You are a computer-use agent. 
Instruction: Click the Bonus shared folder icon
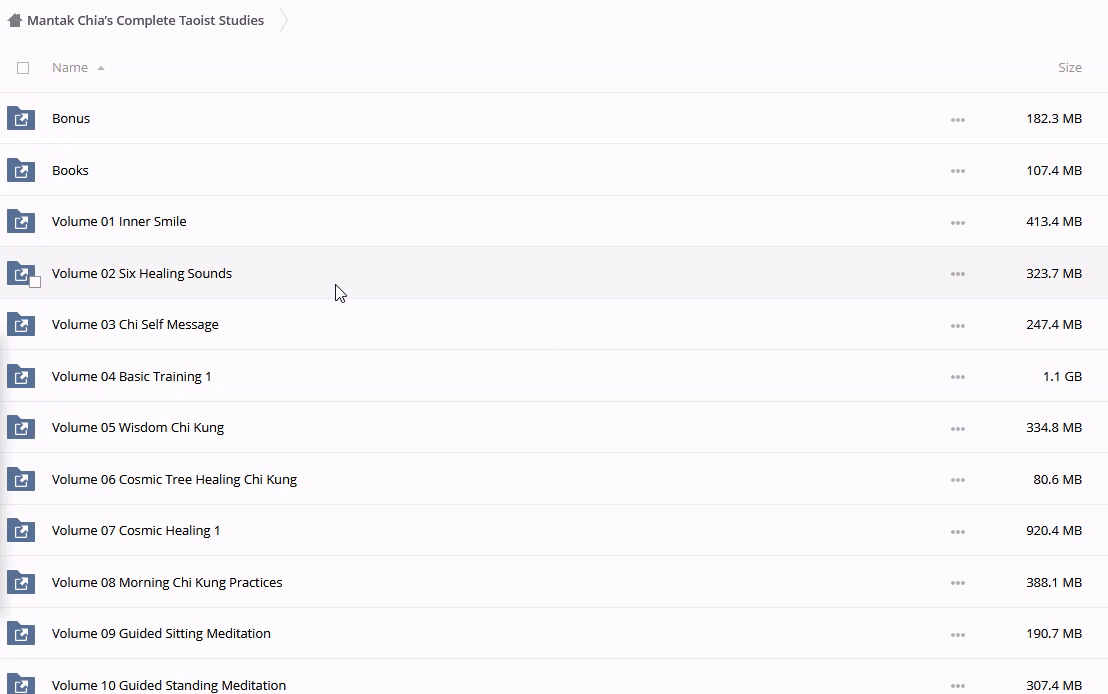(21, 119)
